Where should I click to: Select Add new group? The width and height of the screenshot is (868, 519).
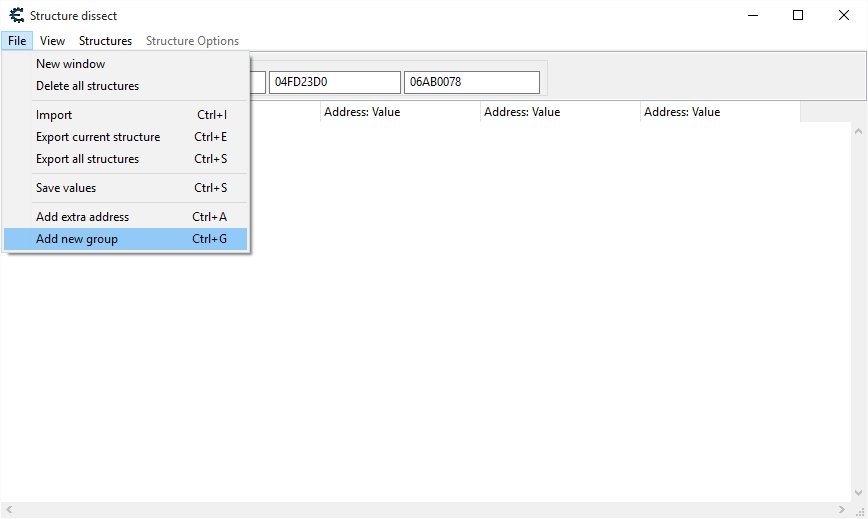[77, 239]
